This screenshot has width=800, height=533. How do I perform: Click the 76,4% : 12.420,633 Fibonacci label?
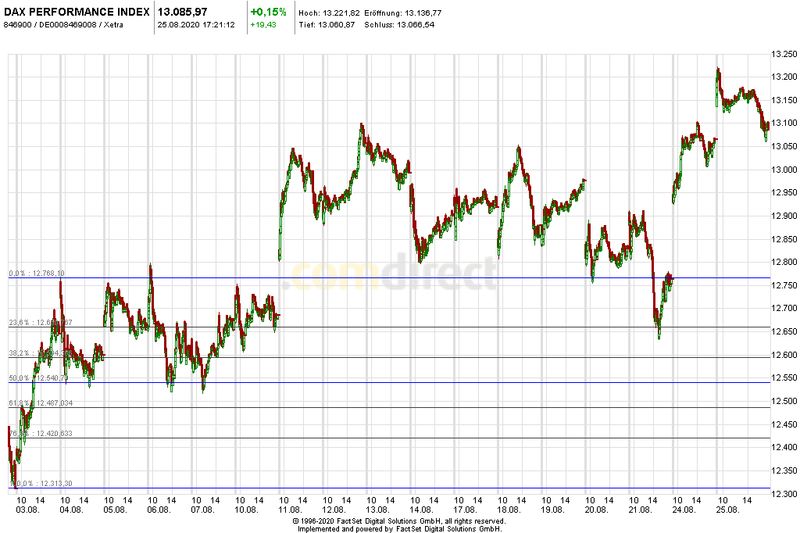pyautogui.click(x=41, y=434)
